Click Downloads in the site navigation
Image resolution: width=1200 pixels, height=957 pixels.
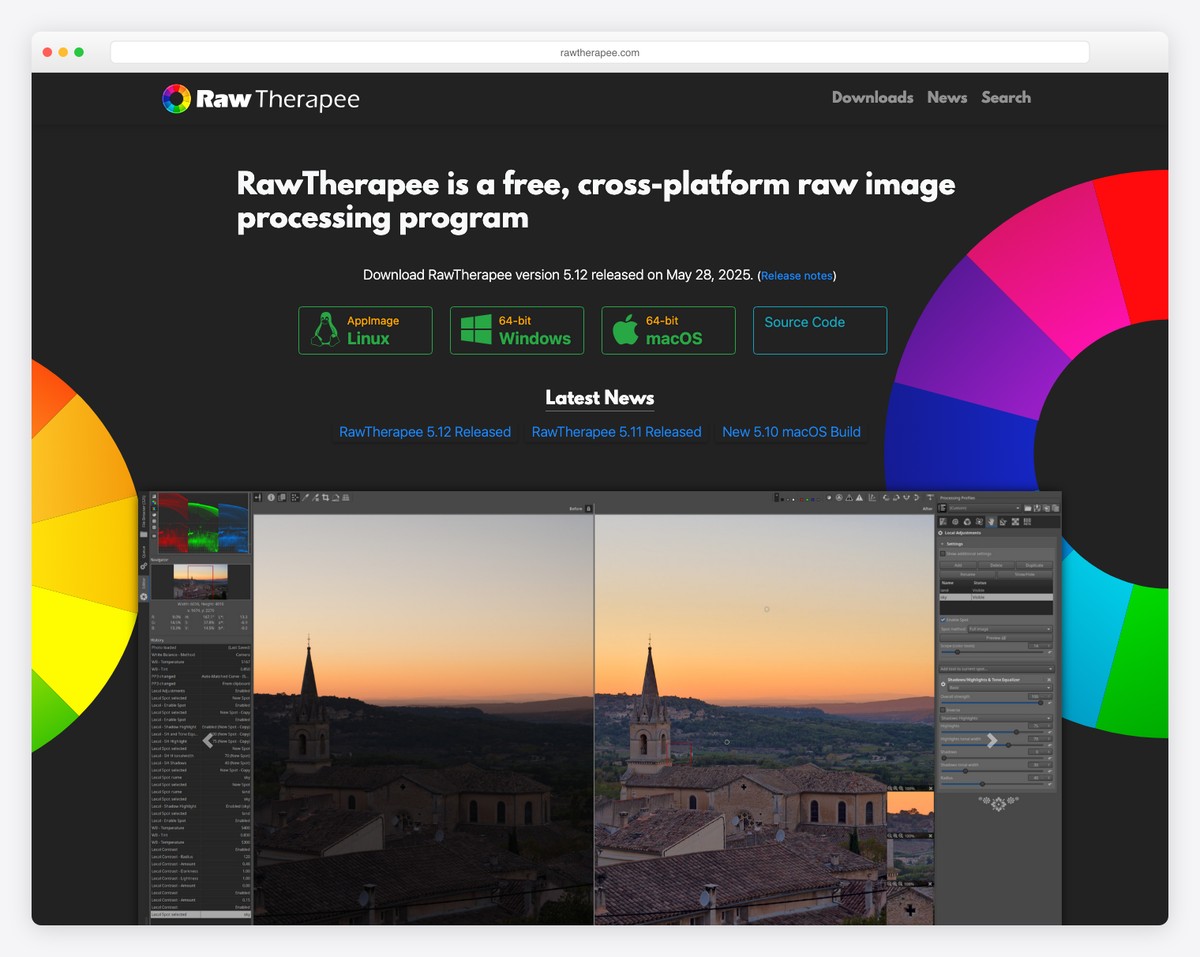872,97
